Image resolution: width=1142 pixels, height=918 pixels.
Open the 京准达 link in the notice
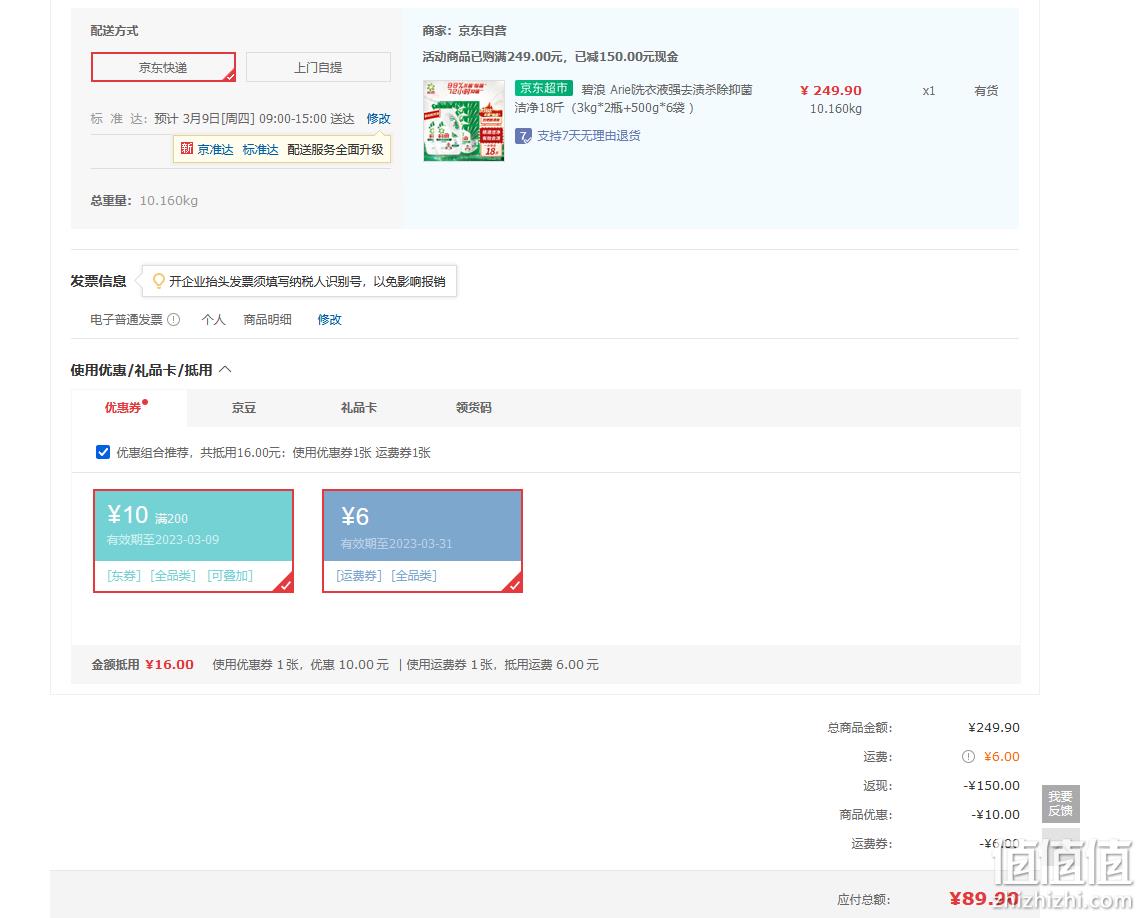tap(216, 149)
